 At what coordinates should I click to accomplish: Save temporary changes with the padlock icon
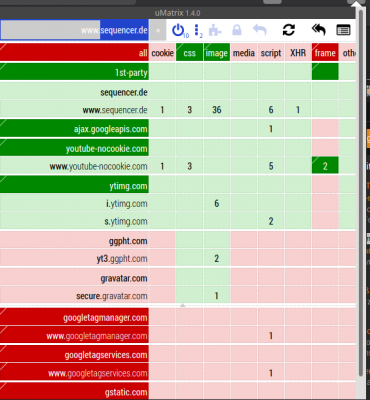click(x=237, y=30)
